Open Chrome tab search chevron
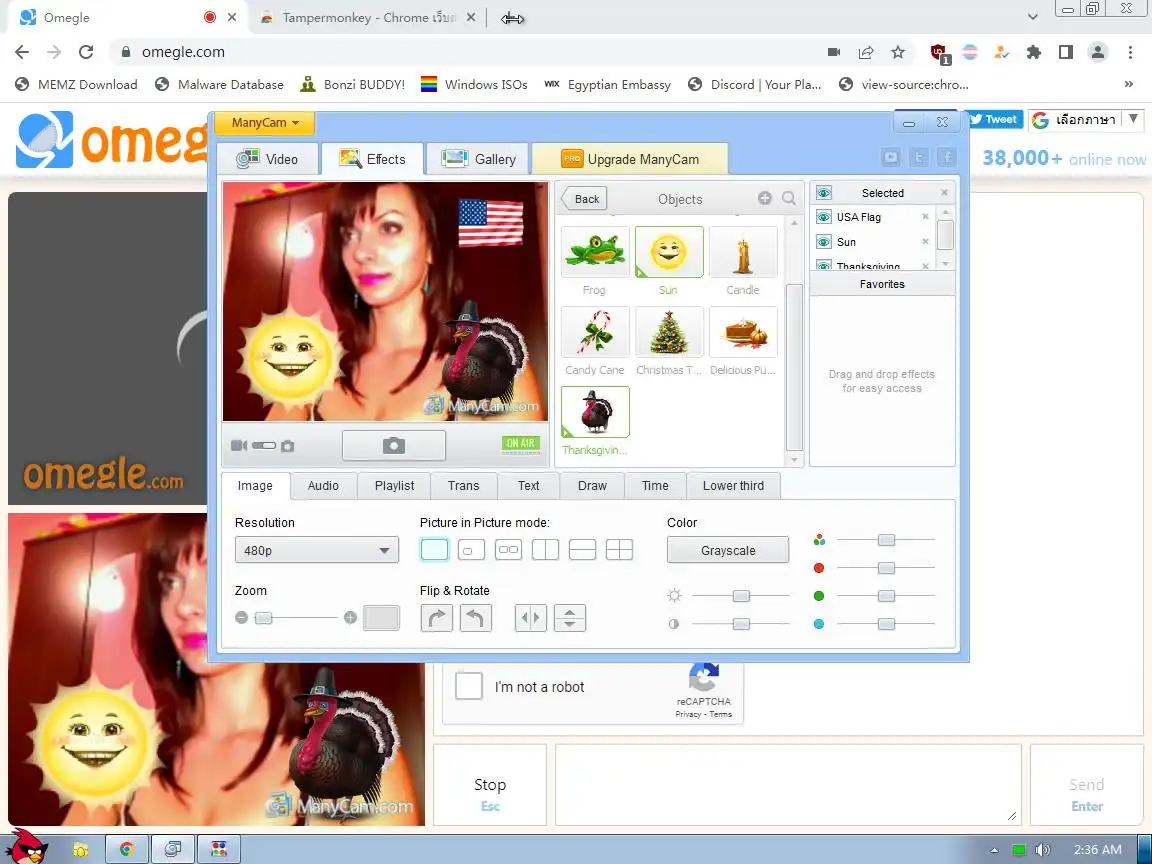Screen dimensions: 1152x864 pos(1032,17)
